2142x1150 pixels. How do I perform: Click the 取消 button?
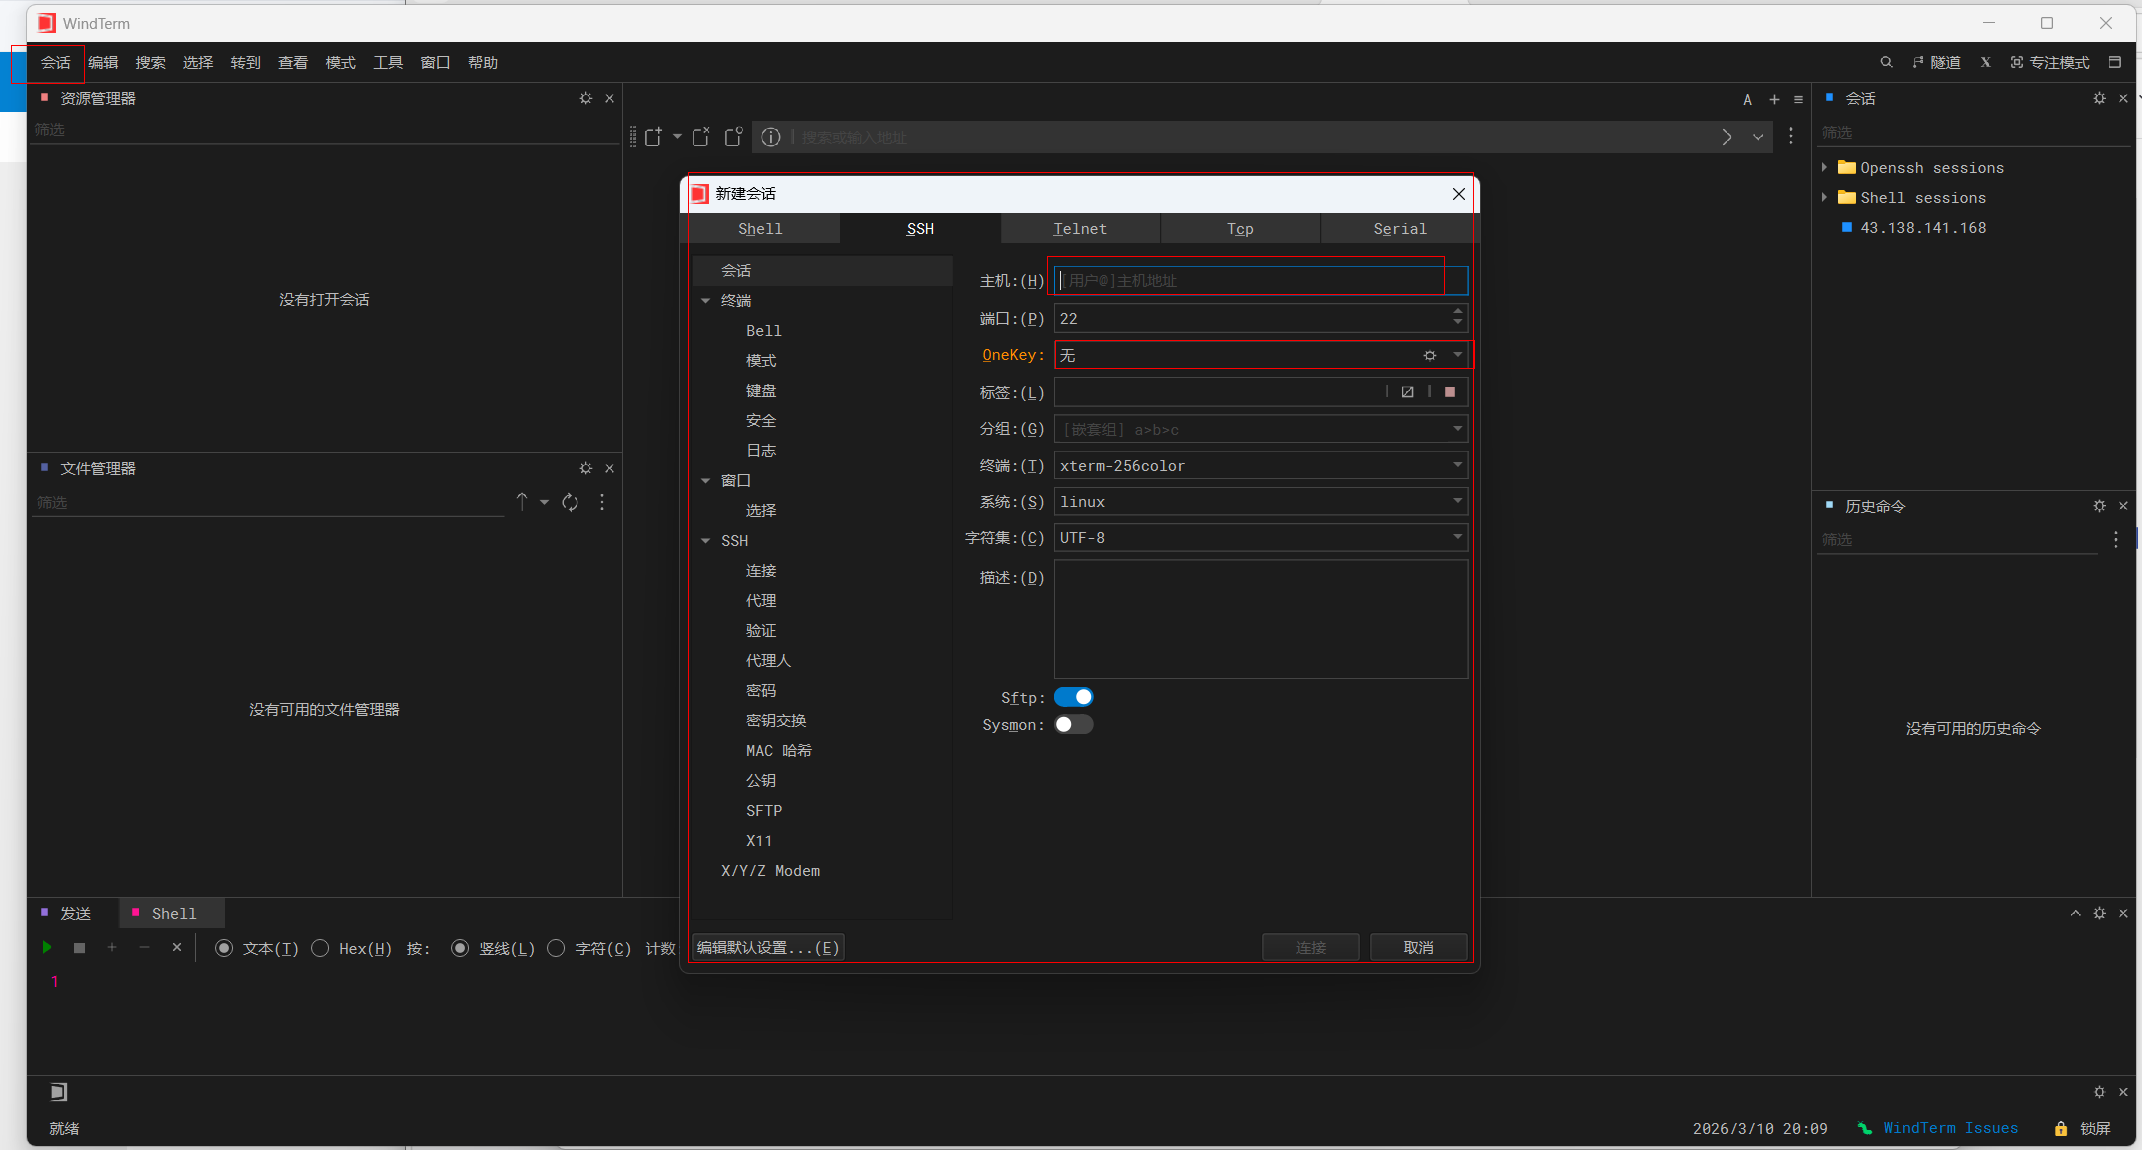[1418, 947]
